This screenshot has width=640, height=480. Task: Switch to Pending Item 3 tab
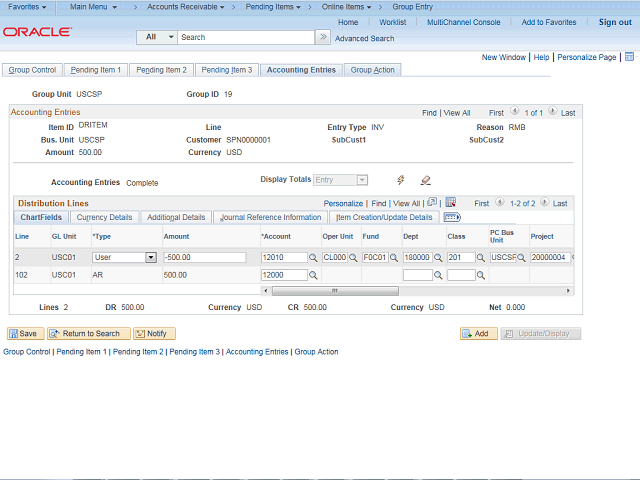pyautogui.click(x=227, y=70)
